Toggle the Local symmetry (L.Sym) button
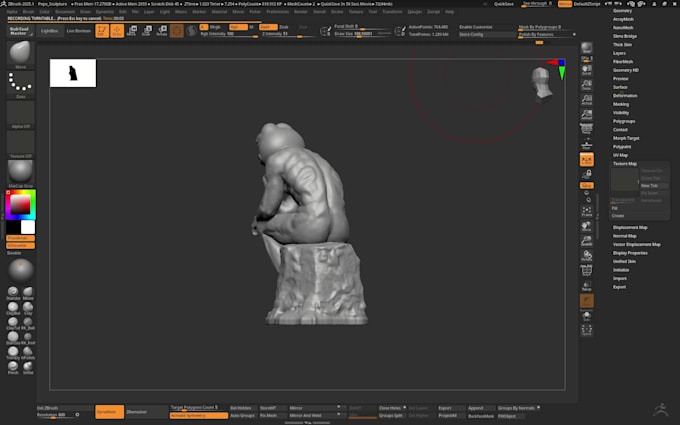 pos(586,160)
